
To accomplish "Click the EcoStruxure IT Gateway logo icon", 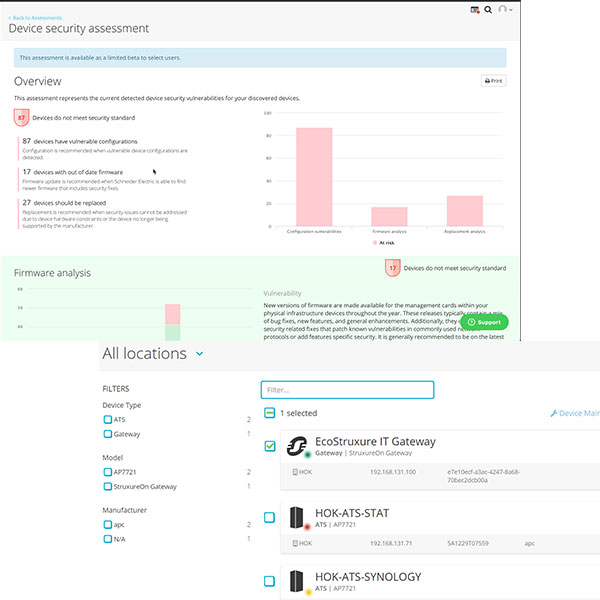I will tap(297, 446).
